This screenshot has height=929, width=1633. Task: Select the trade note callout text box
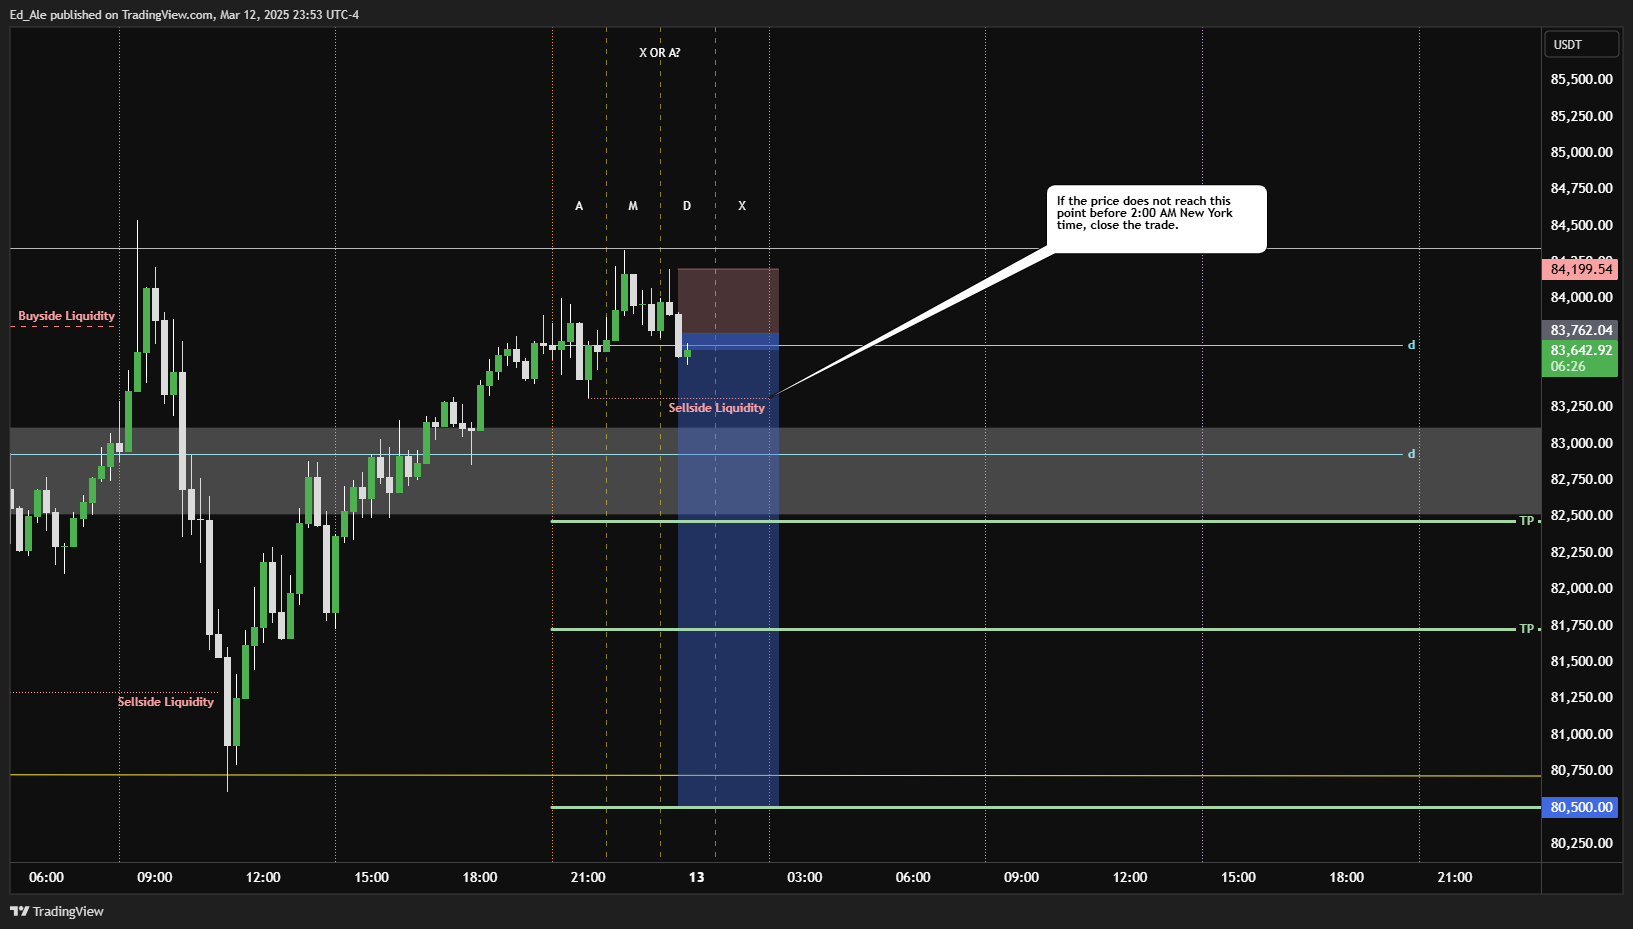(1156, 218)
